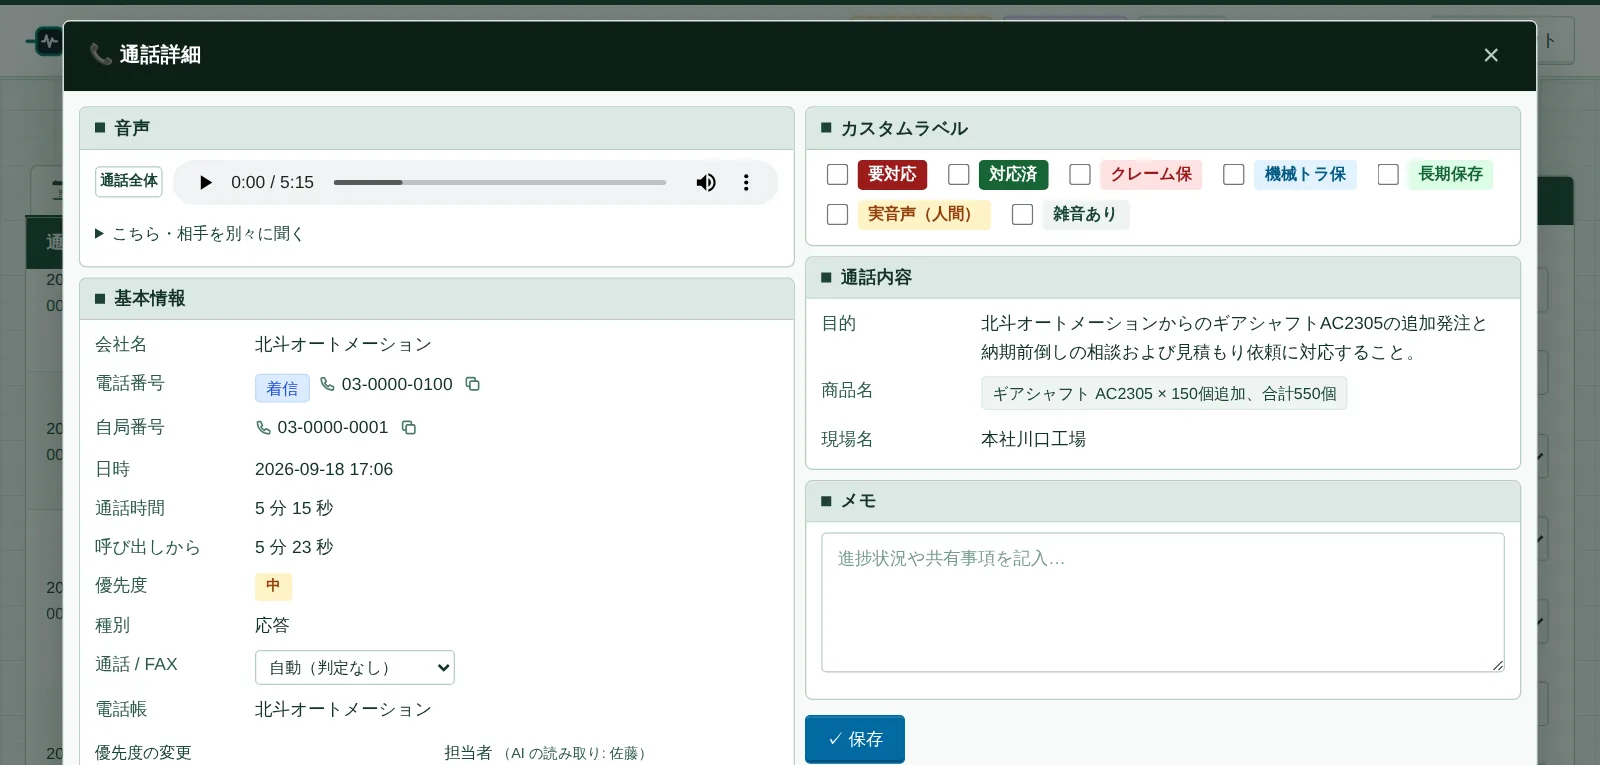The image size is (1600, 765).
Task: Play the call audio recording
Action: click(205, 182)
